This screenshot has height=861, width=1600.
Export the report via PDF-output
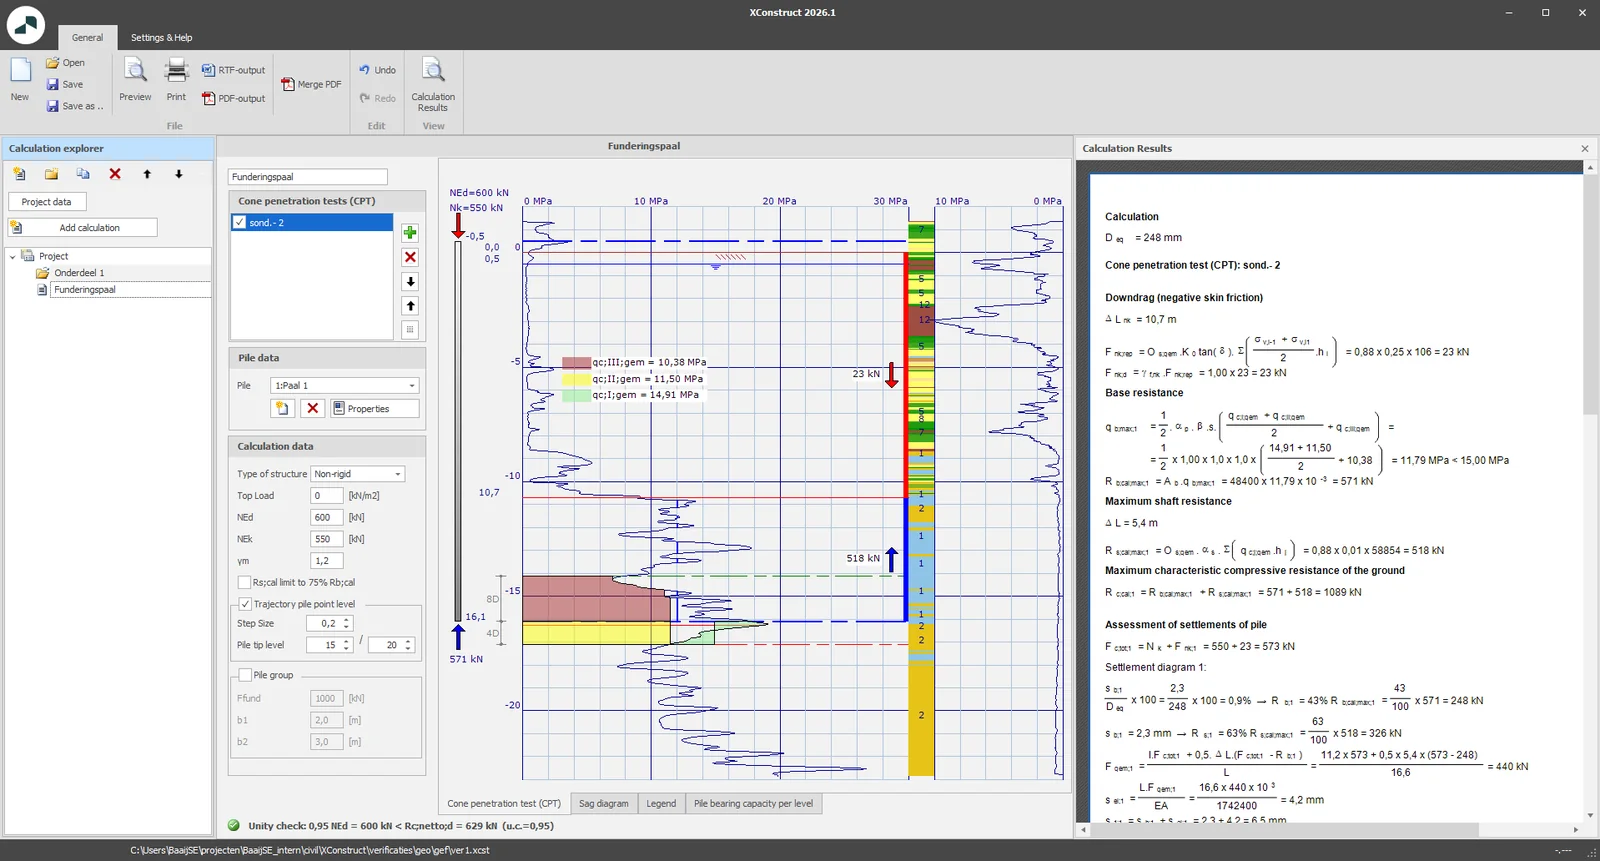234,98
